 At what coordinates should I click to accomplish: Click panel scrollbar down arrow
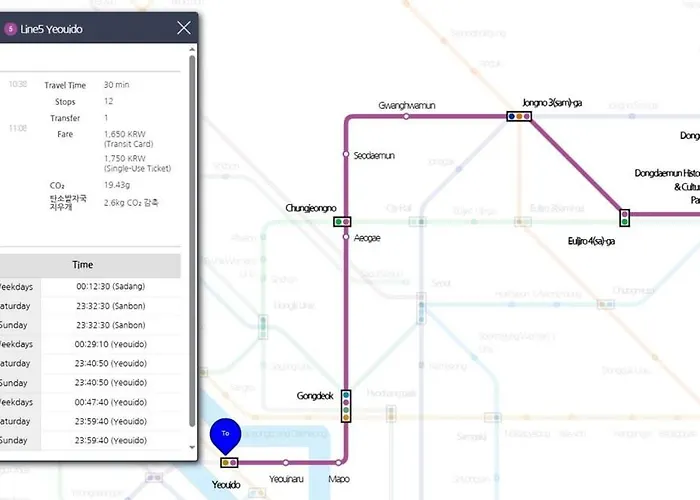click(192, 447)
